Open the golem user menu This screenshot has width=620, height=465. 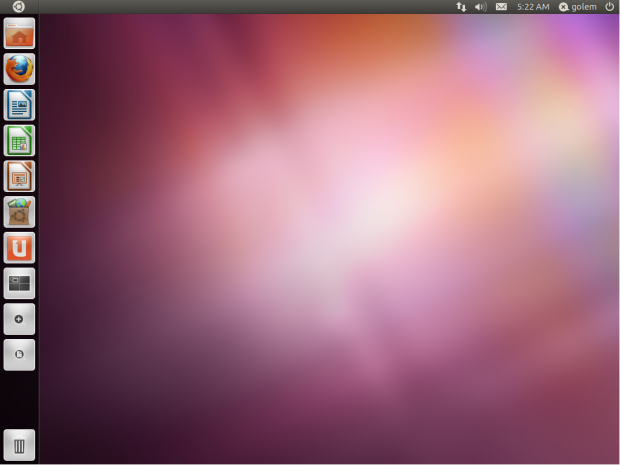578,7
